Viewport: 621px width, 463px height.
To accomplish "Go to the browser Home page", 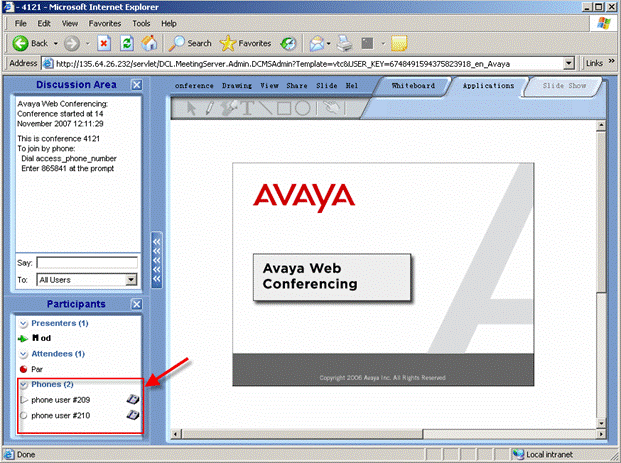I will coord(149,43).
